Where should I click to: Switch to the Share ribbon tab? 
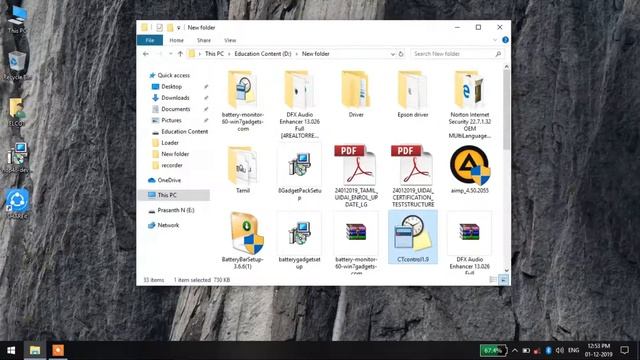point(204,40)
